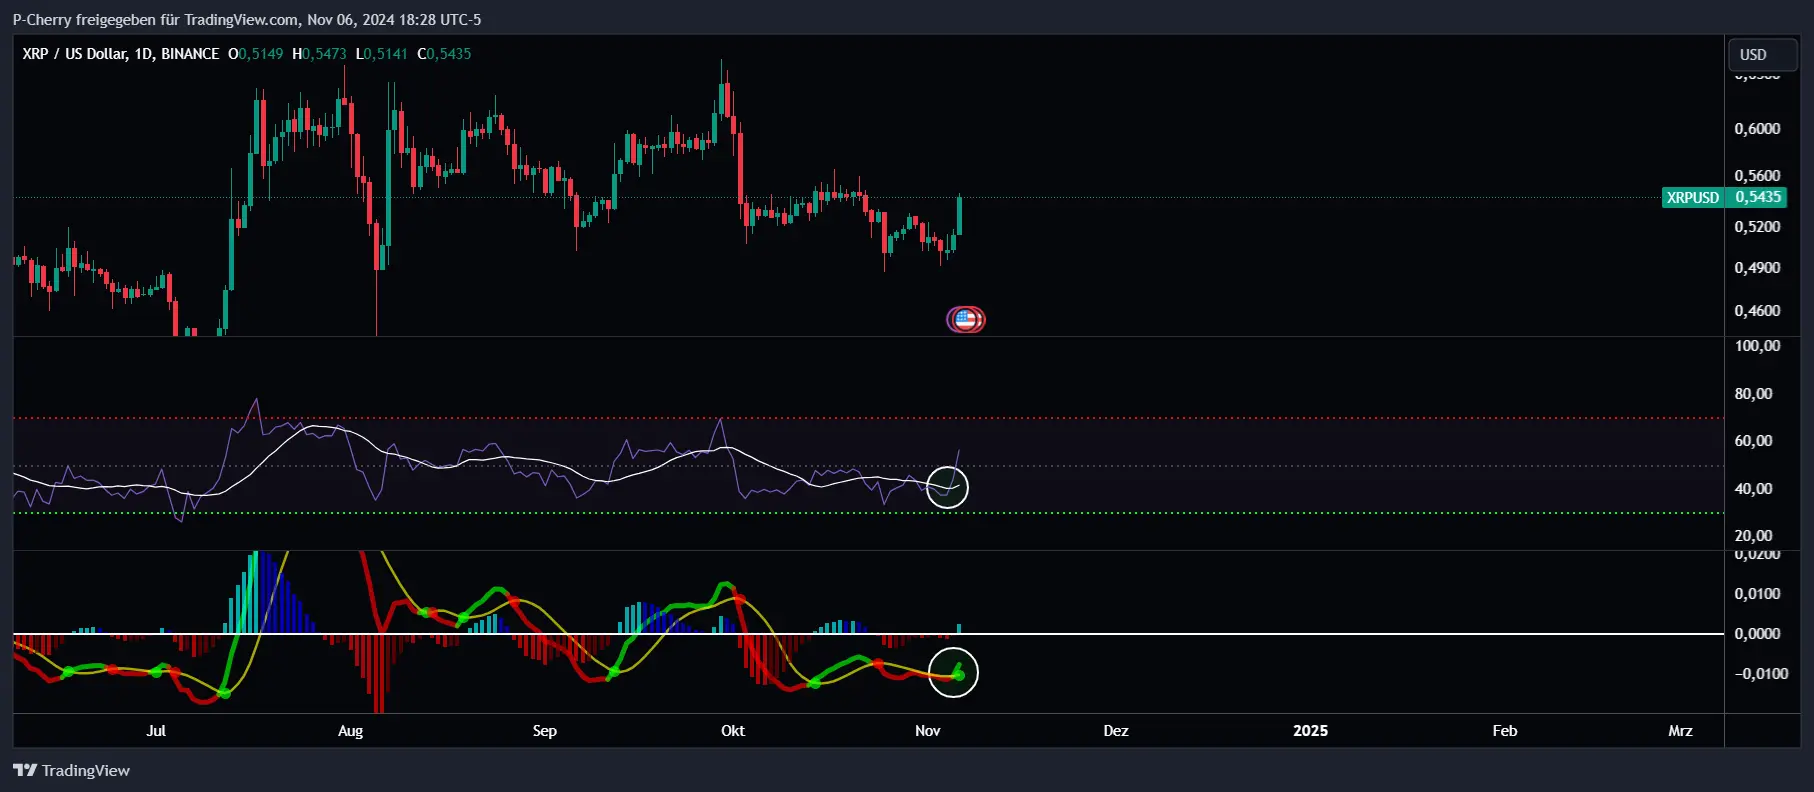Click the 40,00 RSI scale label
Image resolution: width=1814 pixels, height=792 pixels.
(x=1753, y=489)
